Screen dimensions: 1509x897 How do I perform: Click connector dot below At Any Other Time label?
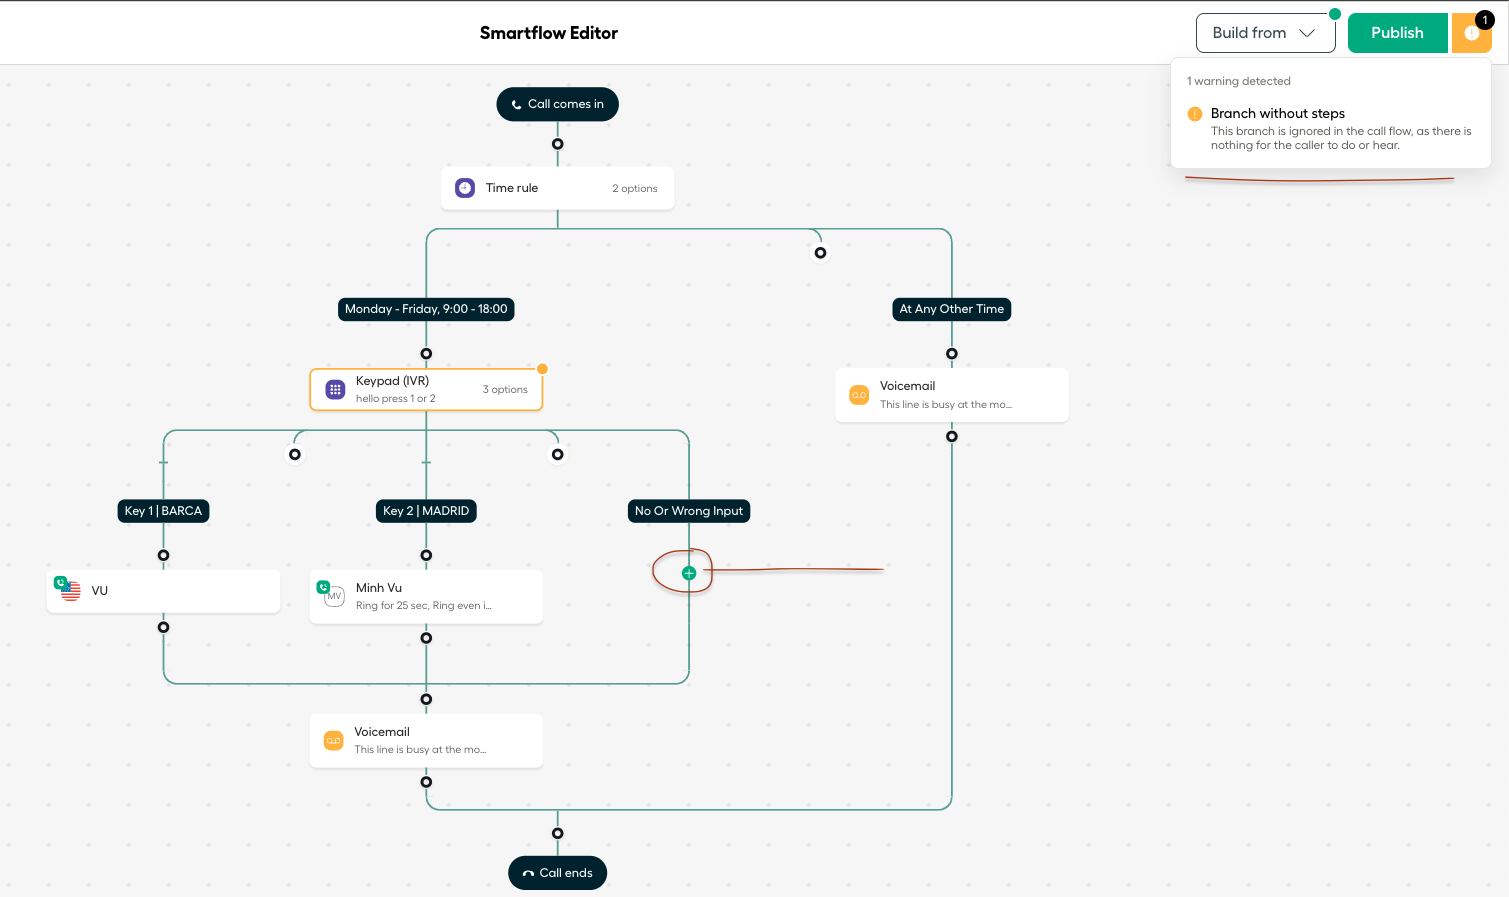[951, 354]
